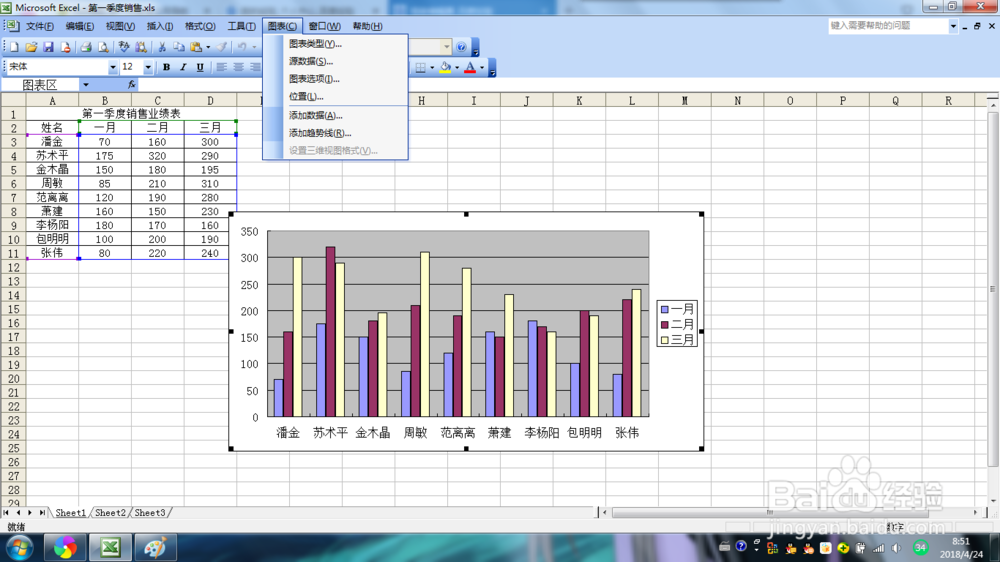Open the 插入(I) menu
The height and width of the screenshot is (562, 1000).
click(159, 26)
